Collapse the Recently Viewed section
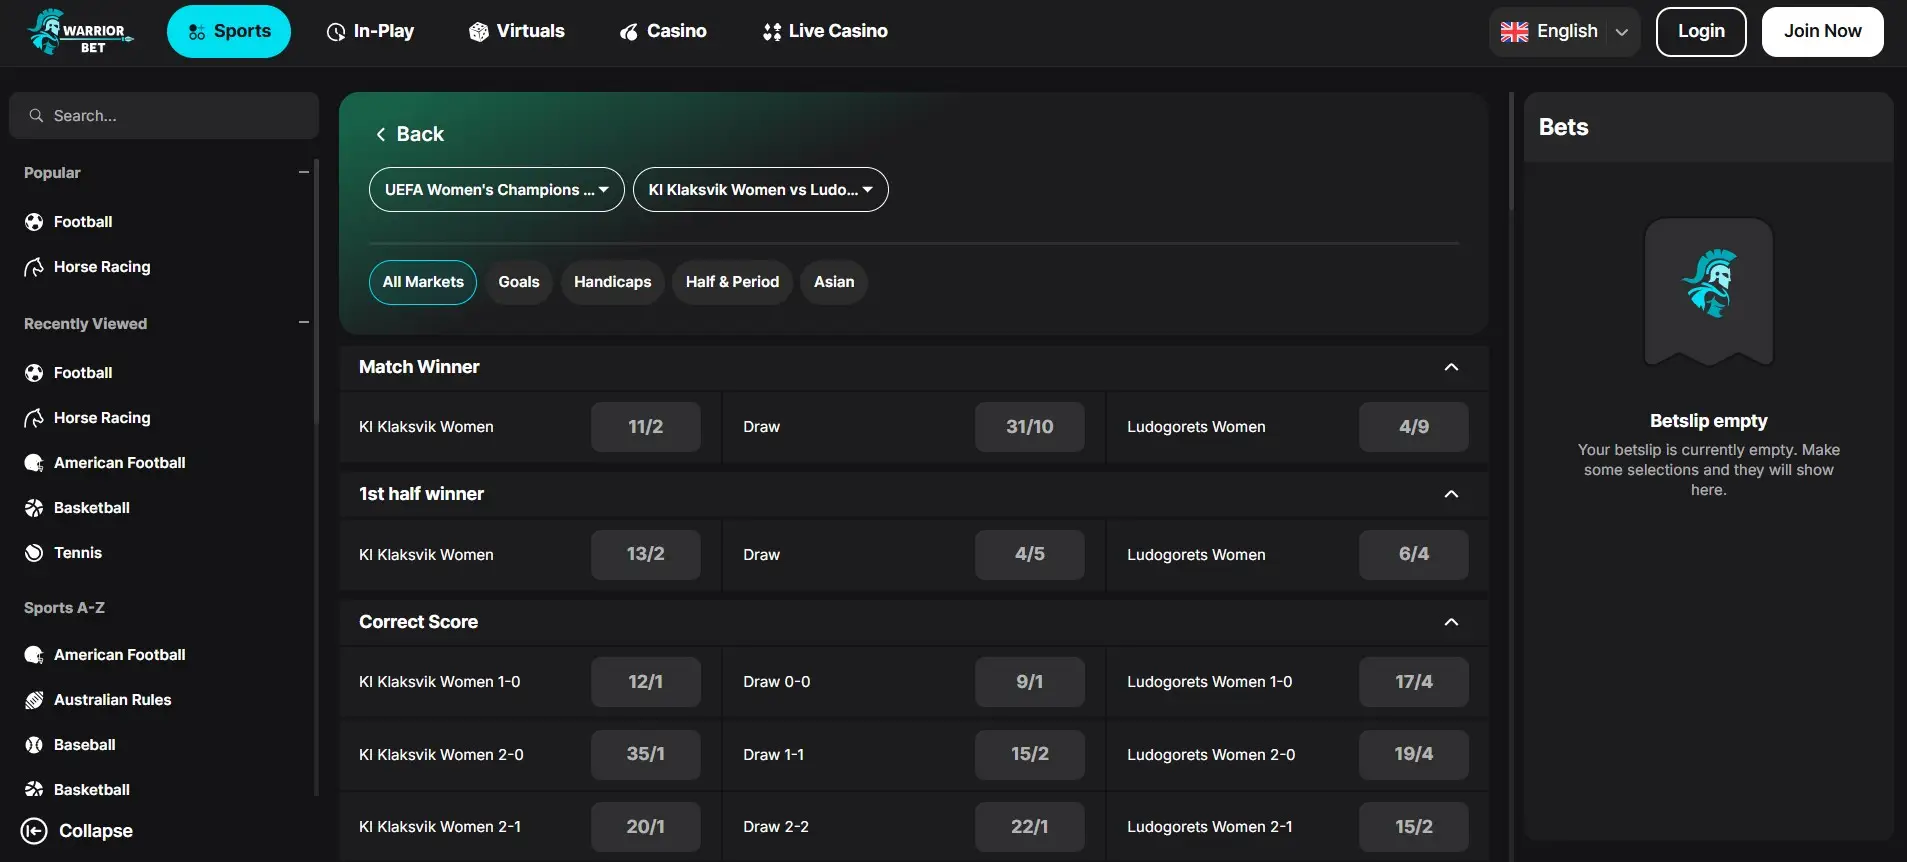This screenshot has width=1907, height=862. 304,323
